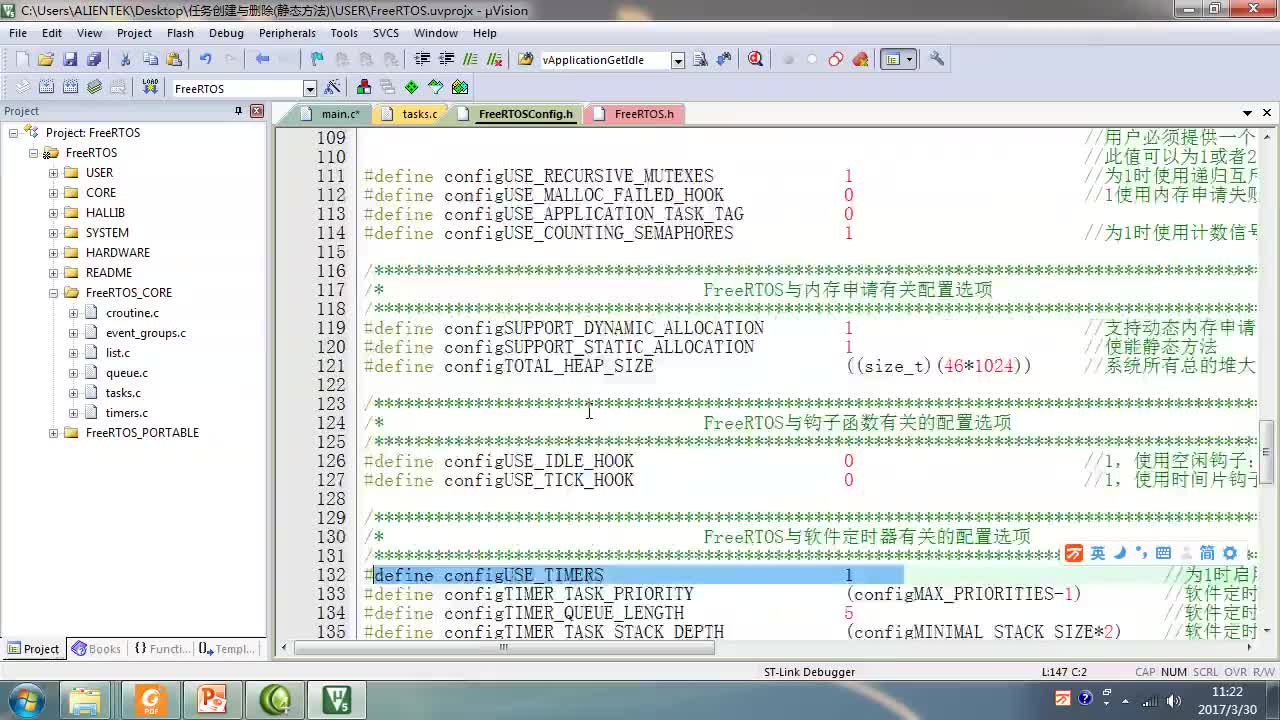
Task: Open the Flash menu
Action: point(180,33)
